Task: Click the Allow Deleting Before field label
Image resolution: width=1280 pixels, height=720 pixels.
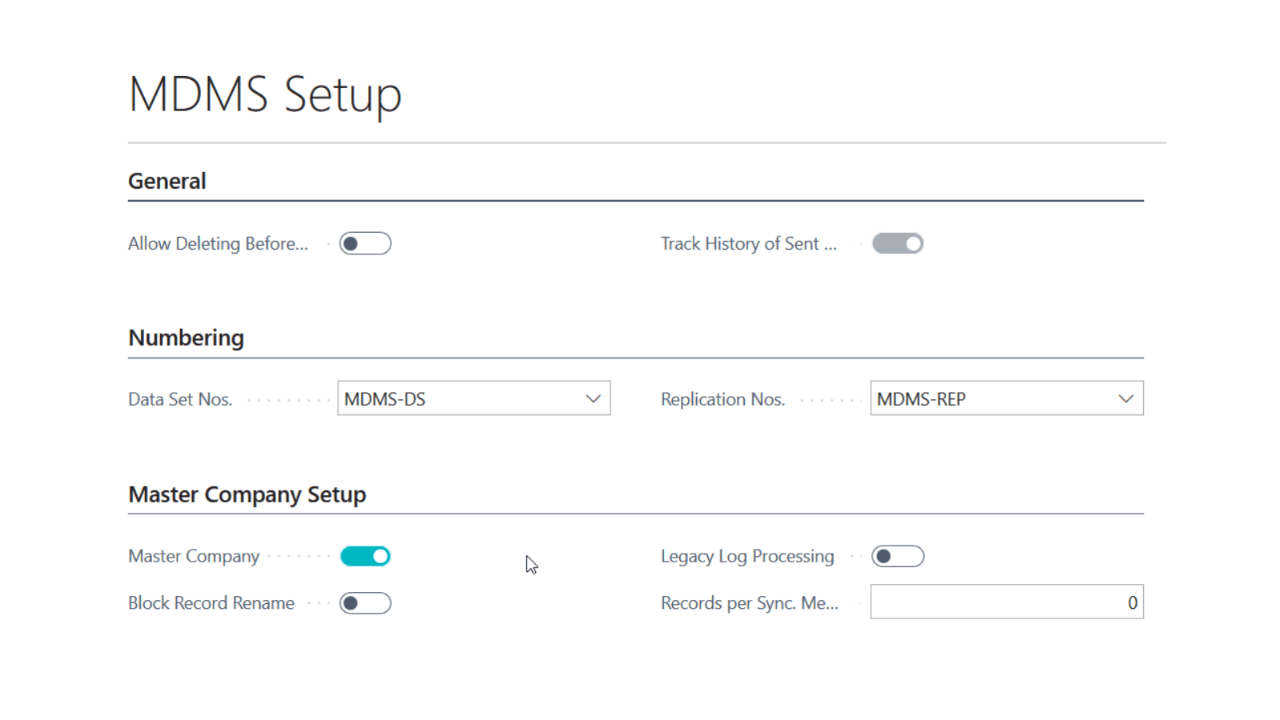Action: [x=218, y=244]
